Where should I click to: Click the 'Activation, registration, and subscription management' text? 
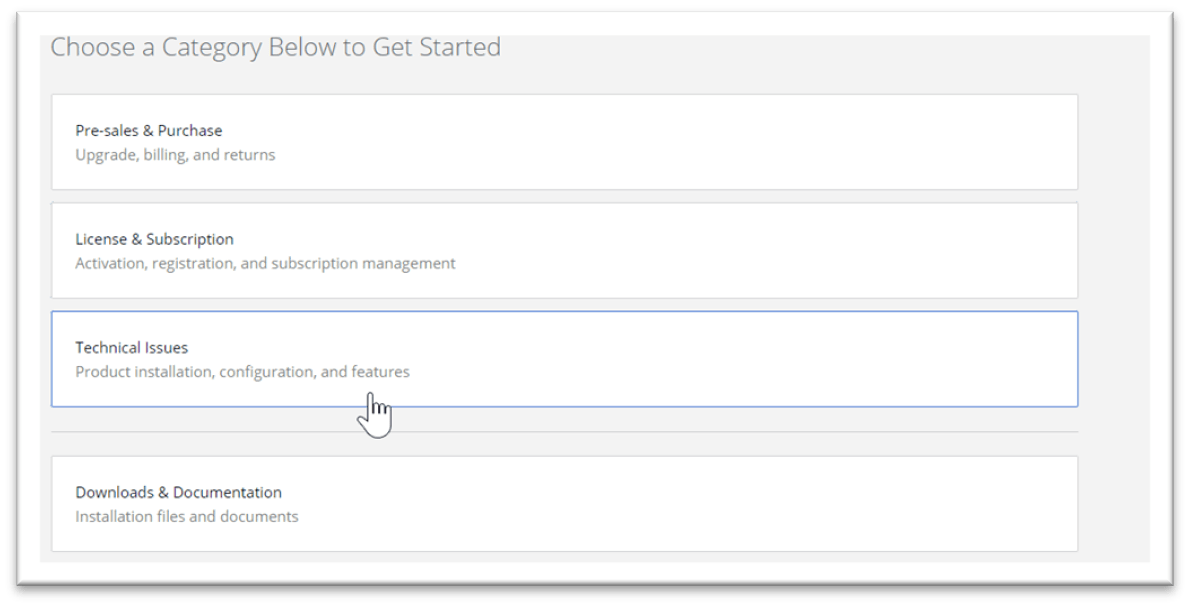tap(266, 263)
